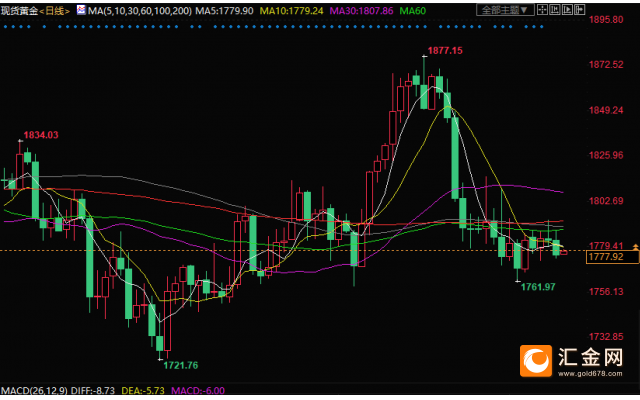Screen dimensions: 640x400
Task: Open the 全部主题 dropdown
Action: coord(505,10)
